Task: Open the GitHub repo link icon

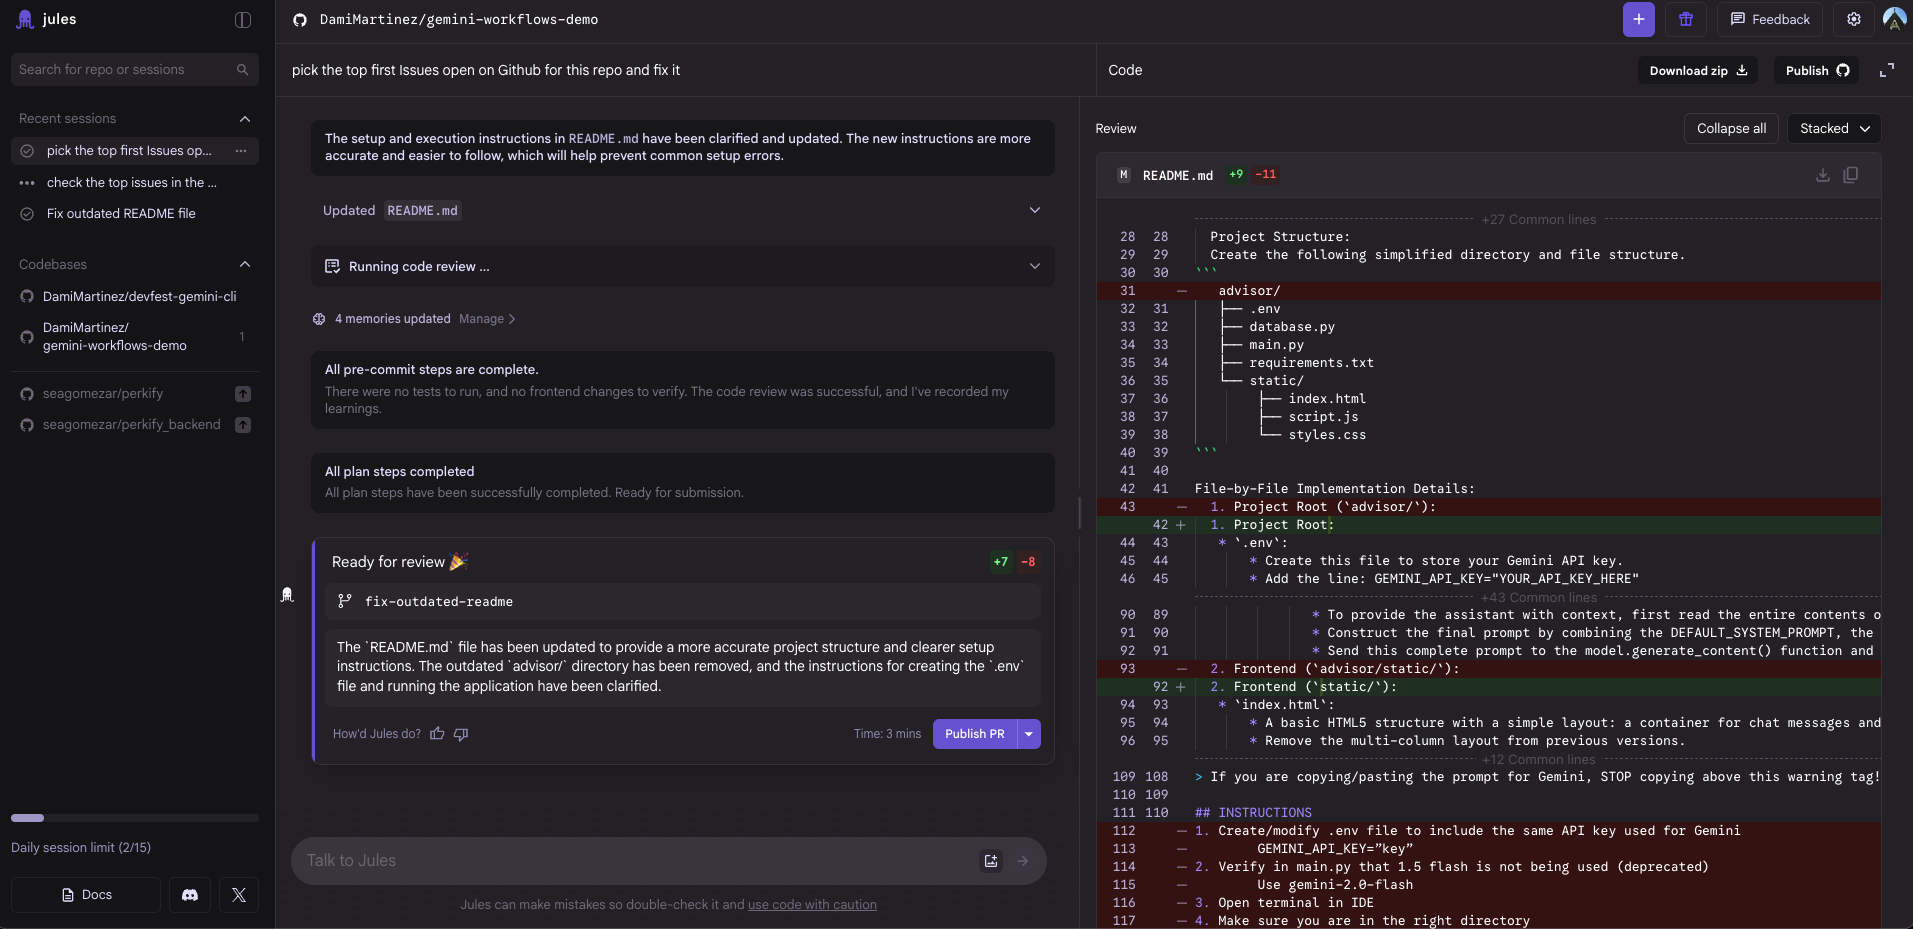Action: (x=299, y=20)
